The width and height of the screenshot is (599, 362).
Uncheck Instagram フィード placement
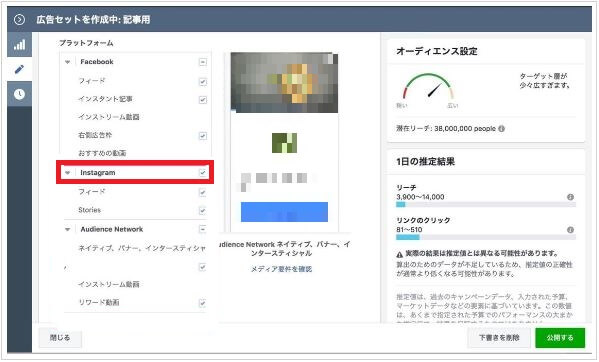(202, 192)
